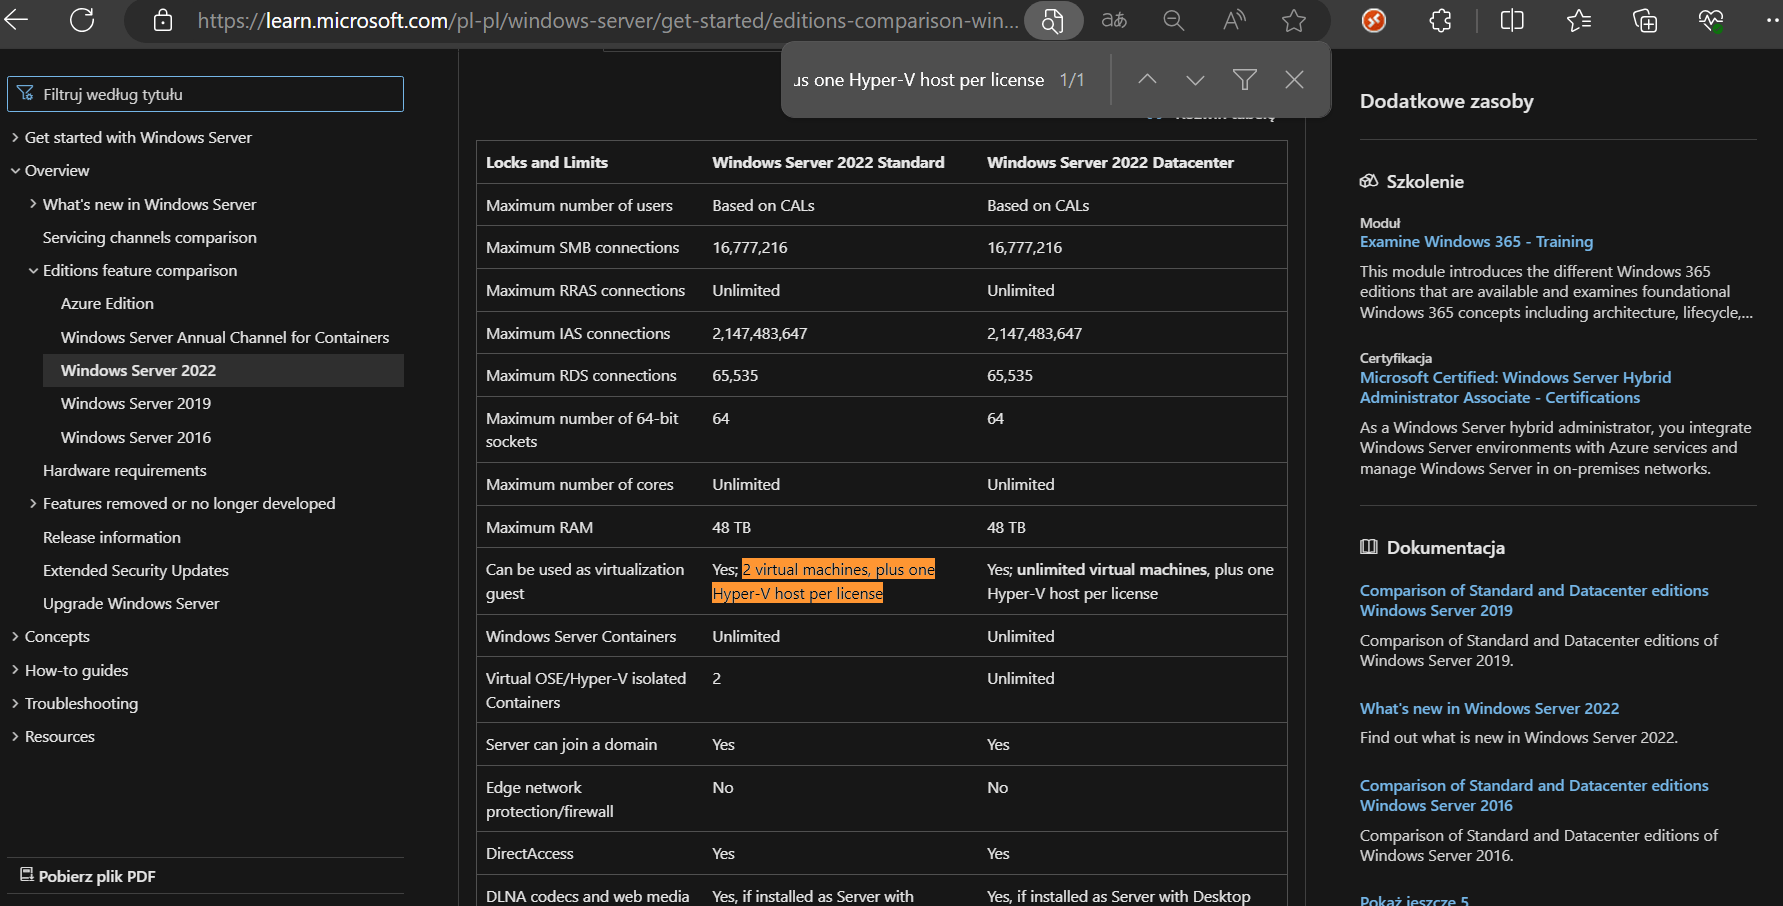
Task: Click the Maximum number of cores label
Action: 580,485
